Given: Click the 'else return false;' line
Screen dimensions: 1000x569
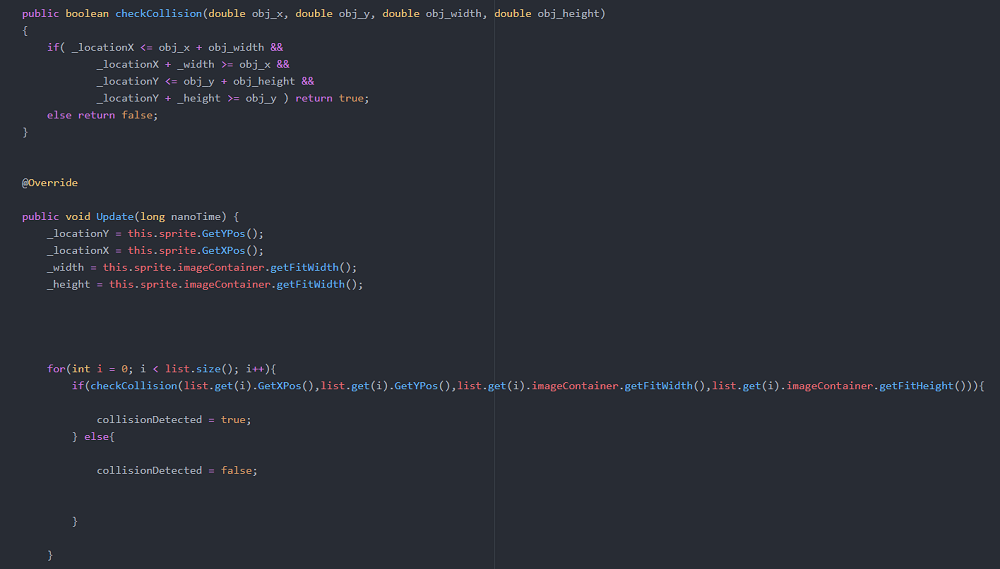Looking at the screenshot, I should tap(102, 115).
